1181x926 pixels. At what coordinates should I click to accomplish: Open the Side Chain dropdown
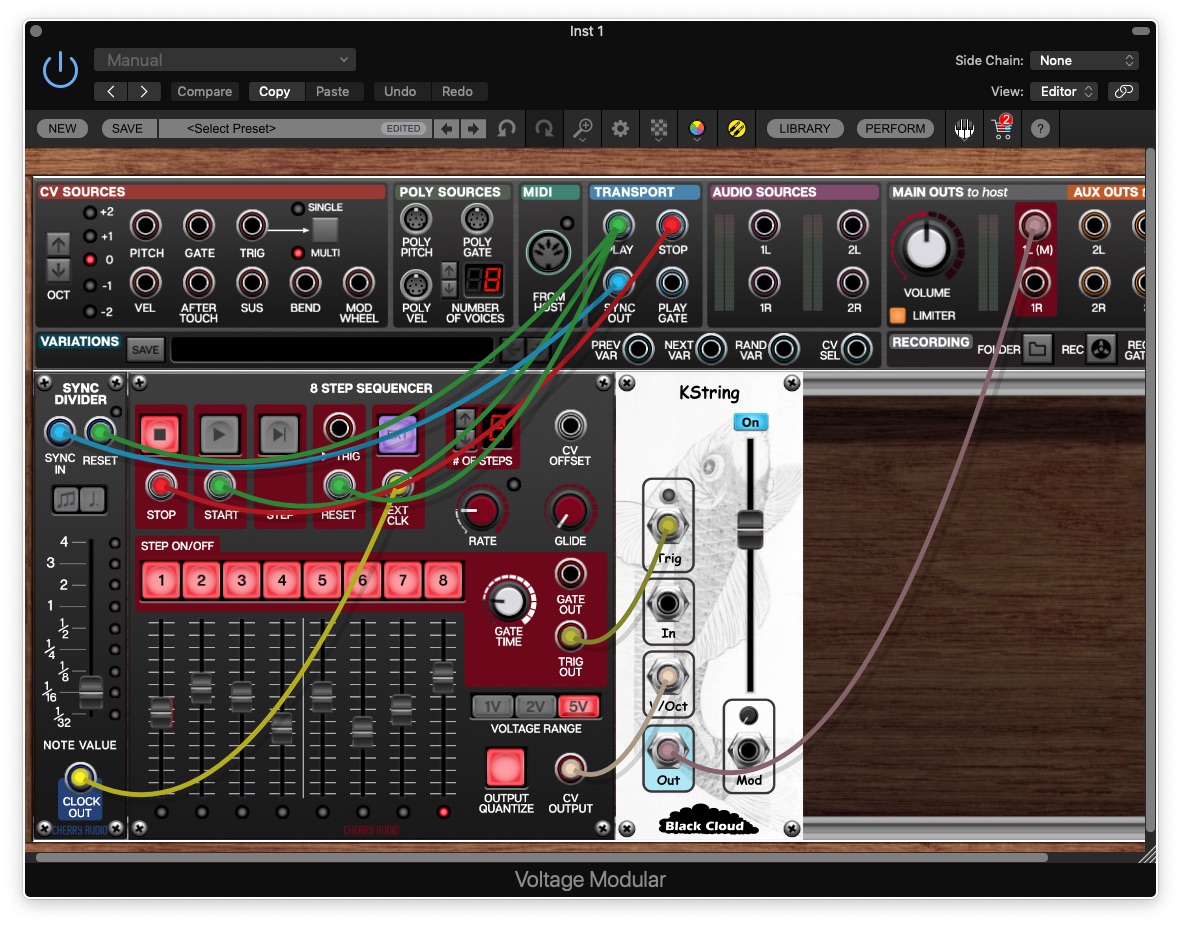coord(1084,60)
